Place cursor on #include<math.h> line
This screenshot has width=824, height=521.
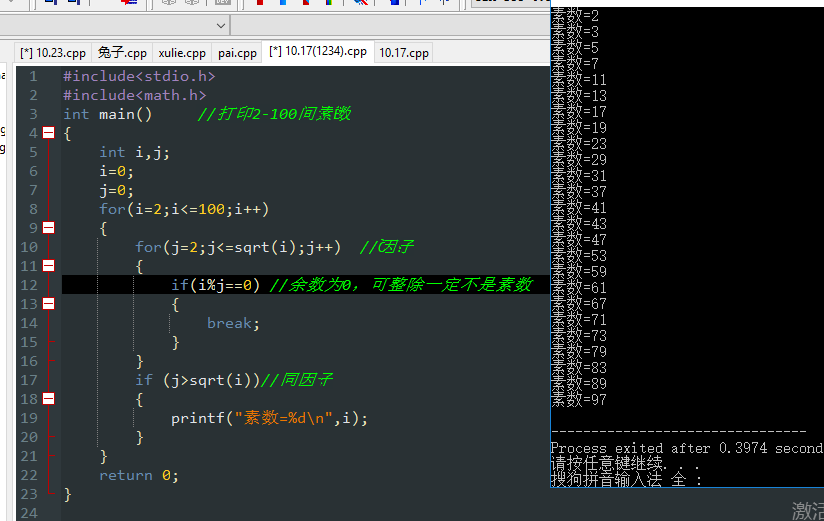pos(135,95)
